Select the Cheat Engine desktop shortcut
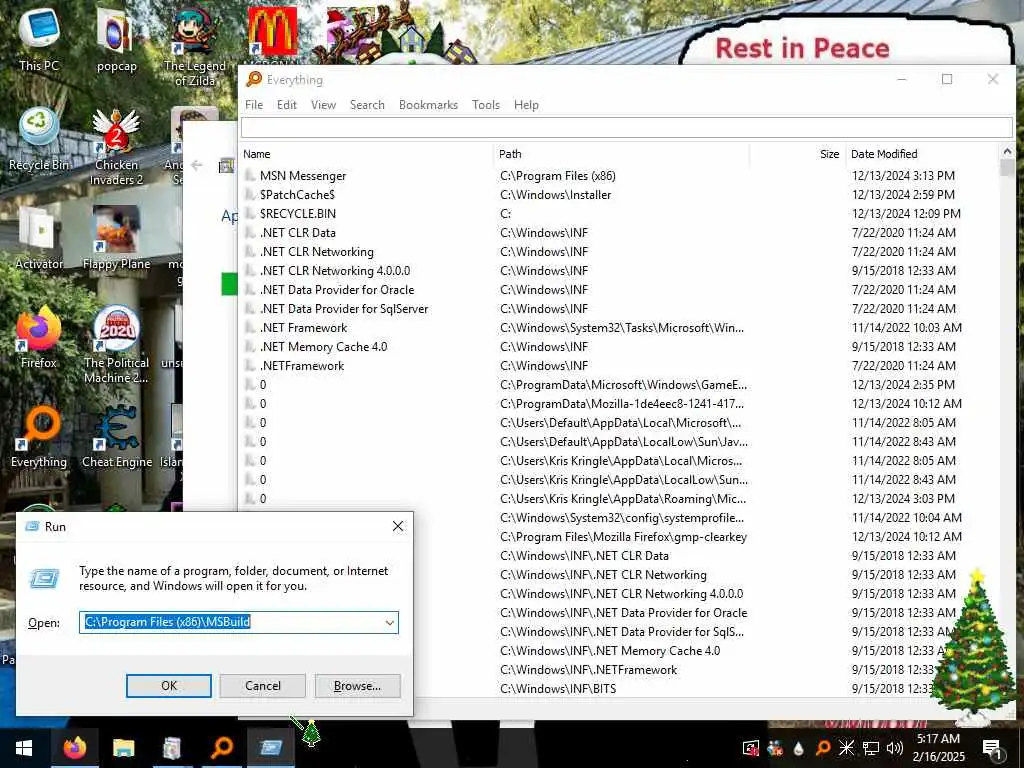 click(x=116, y=436)
